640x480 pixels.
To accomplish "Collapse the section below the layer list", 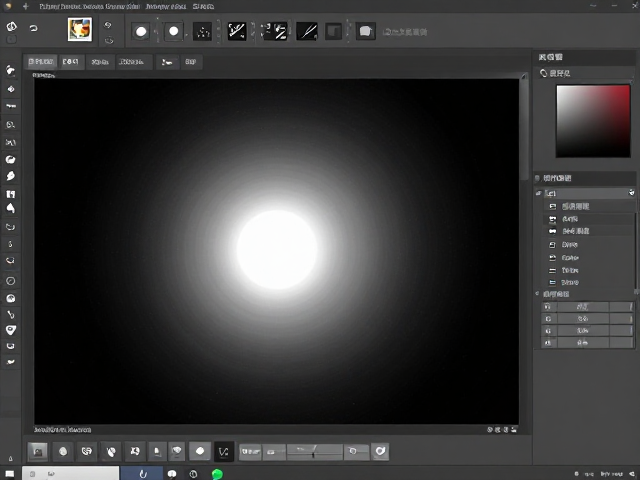I will [x=538, y=293].
